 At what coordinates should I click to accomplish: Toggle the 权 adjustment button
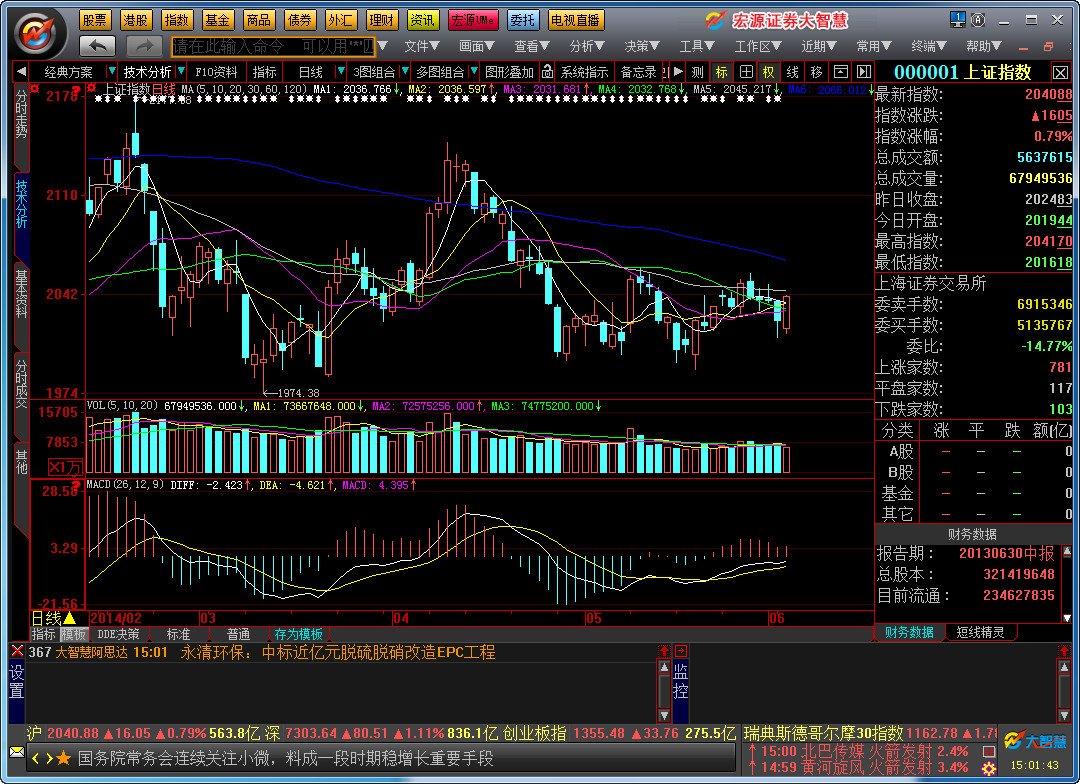point(768,72)
